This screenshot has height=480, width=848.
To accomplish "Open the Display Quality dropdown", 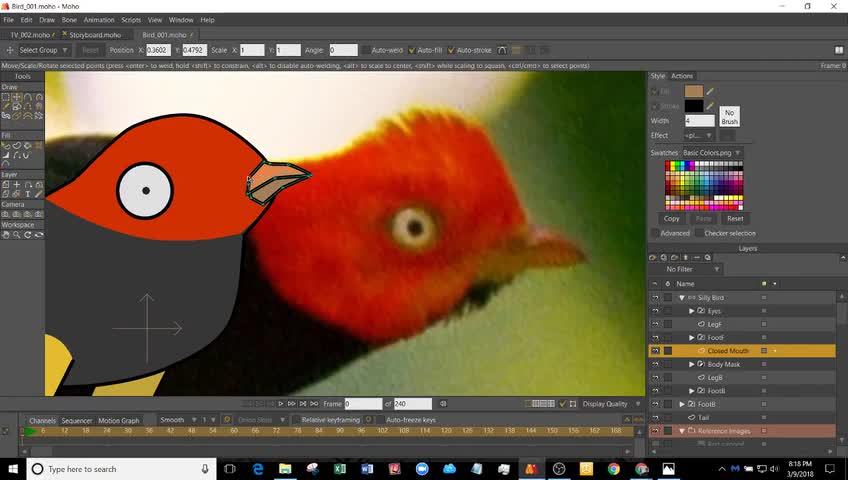I will (611, 404).
